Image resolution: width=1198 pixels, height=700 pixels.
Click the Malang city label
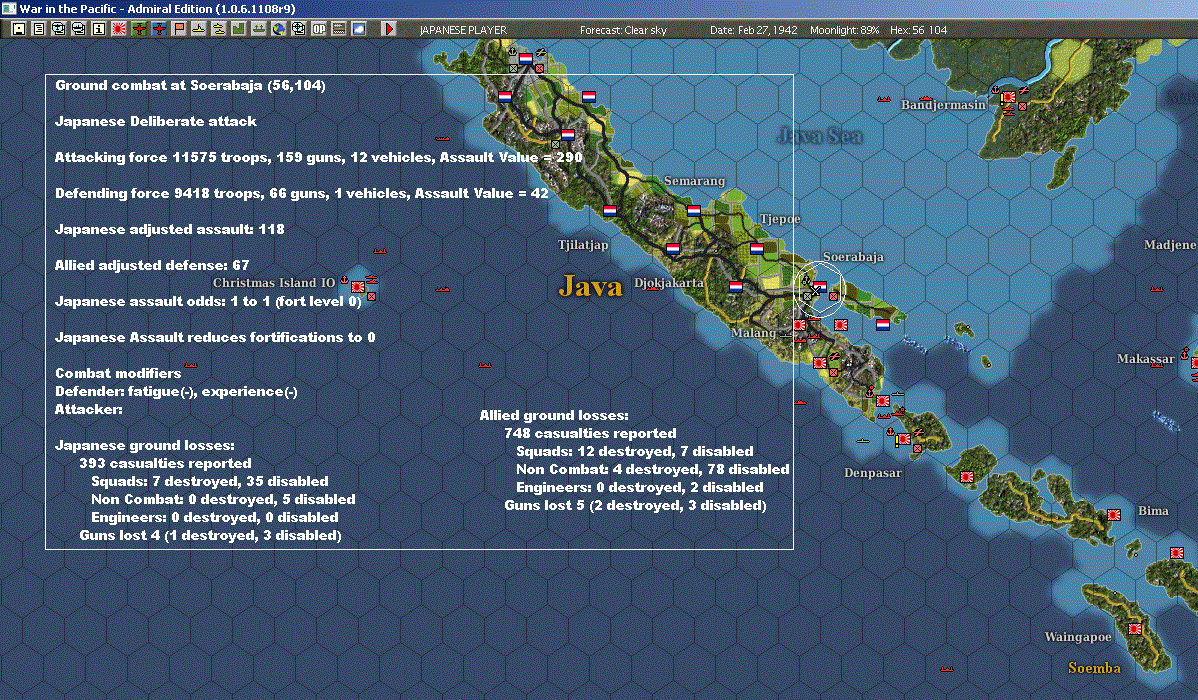pos(753,332)
